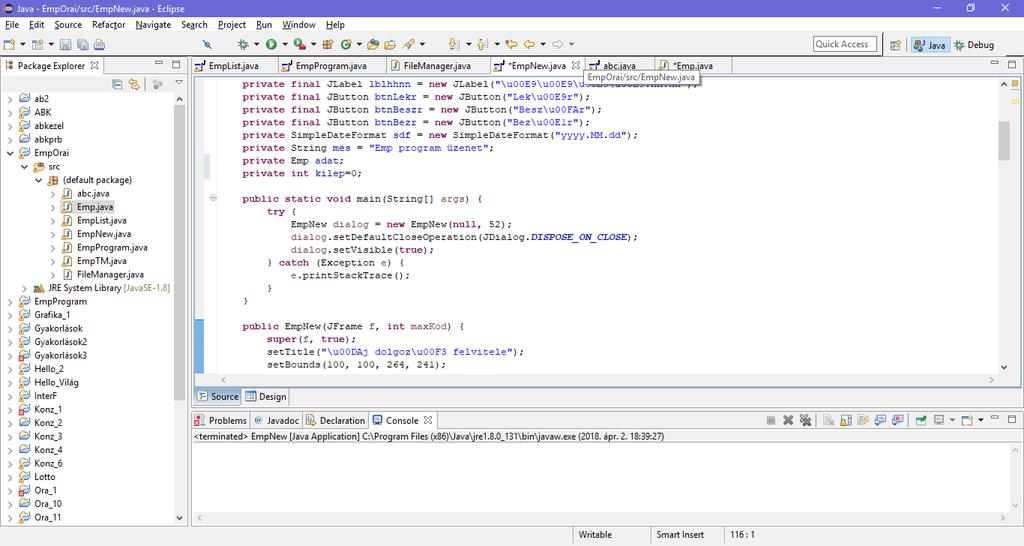Viewport: 1024px width, 546px height.
Task: Open the Source menu
Action: coord(68,25)
